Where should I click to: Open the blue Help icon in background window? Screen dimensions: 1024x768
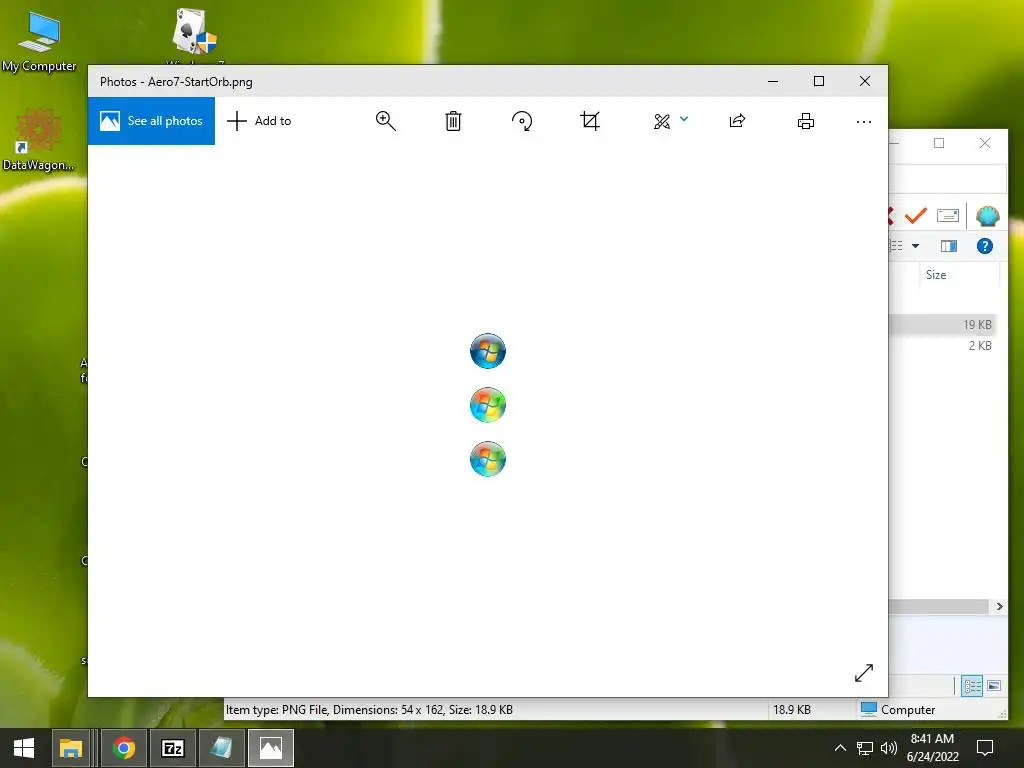coord(985,246)
